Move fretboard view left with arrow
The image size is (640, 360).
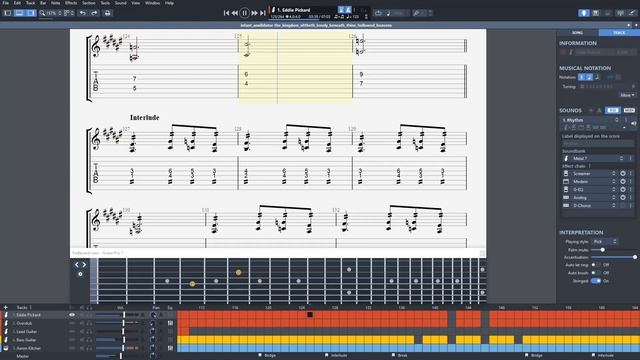76,265
